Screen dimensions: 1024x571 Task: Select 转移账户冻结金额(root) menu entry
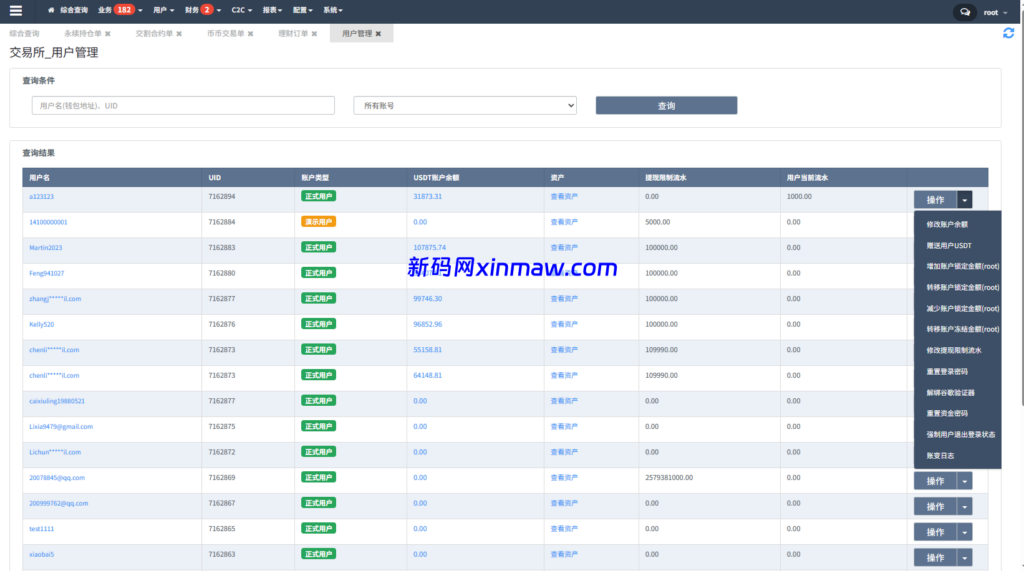pyautogui.click(x=963, y=329)
